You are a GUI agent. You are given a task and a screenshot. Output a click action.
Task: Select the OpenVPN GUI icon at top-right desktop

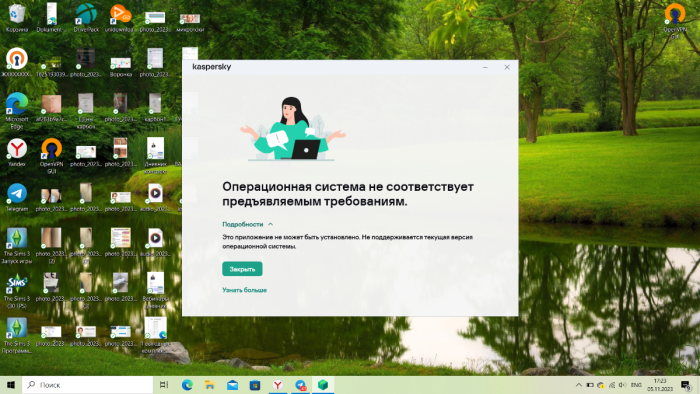tap(675, 21)
